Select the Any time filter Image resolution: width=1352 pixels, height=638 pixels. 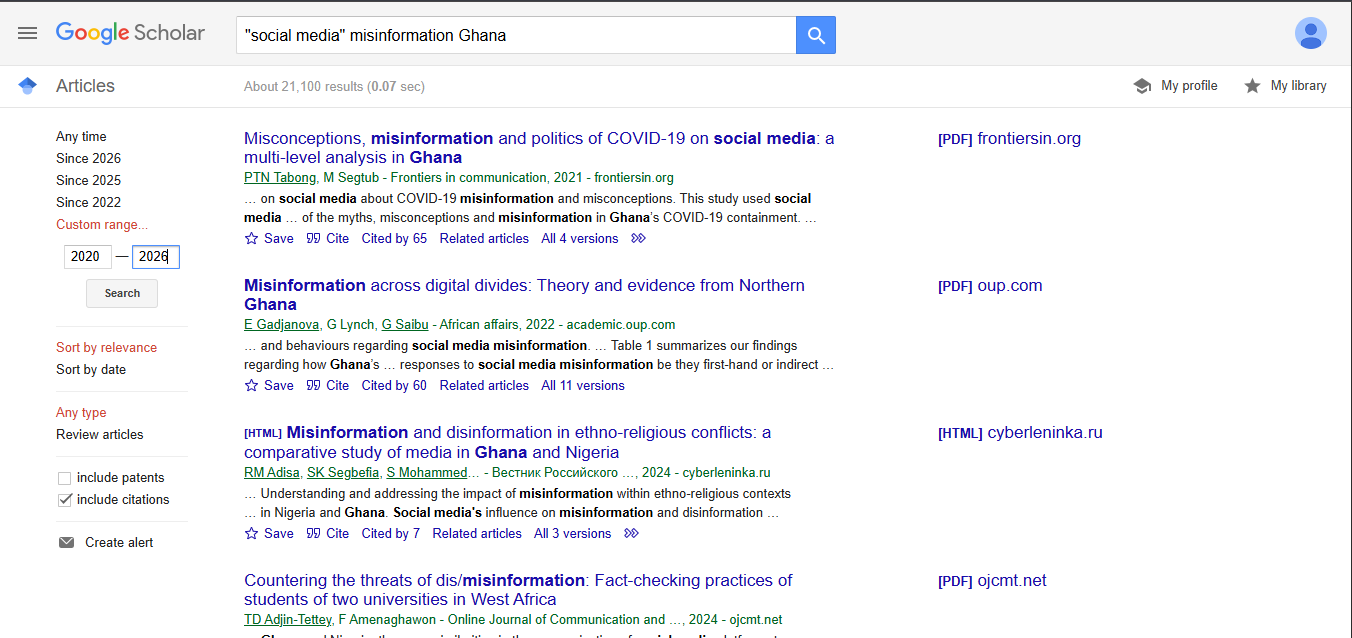point(81,136)
